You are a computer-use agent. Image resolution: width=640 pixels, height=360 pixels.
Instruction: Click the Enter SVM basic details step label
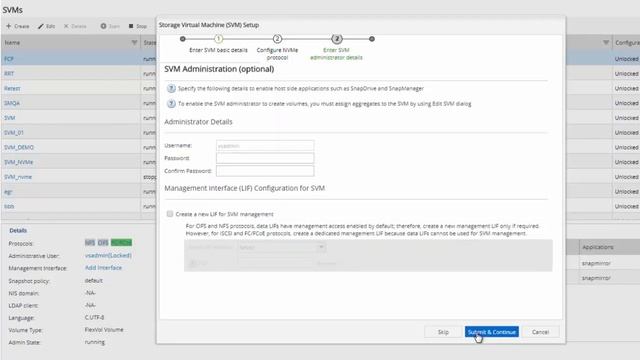pyautogui.click(x=218, y=50)
